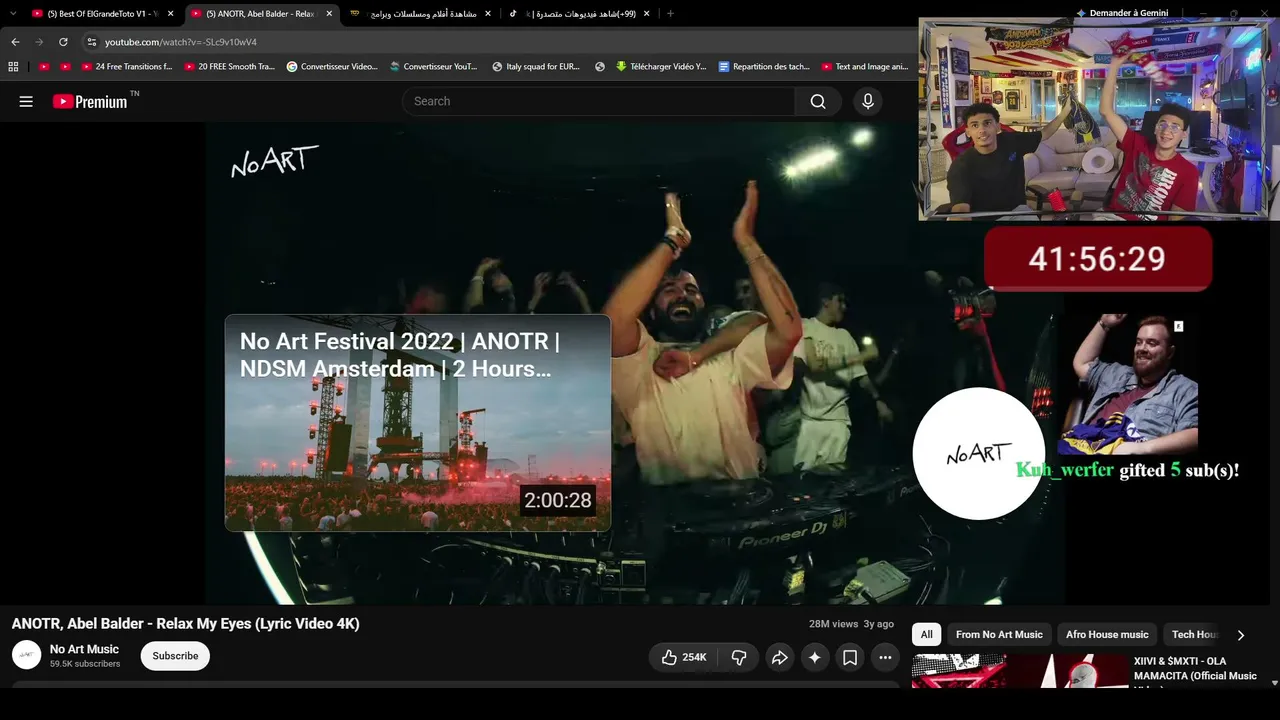Open more actions three-dot menu
This screenshot has width=1280, height=720.
(885, 657)
